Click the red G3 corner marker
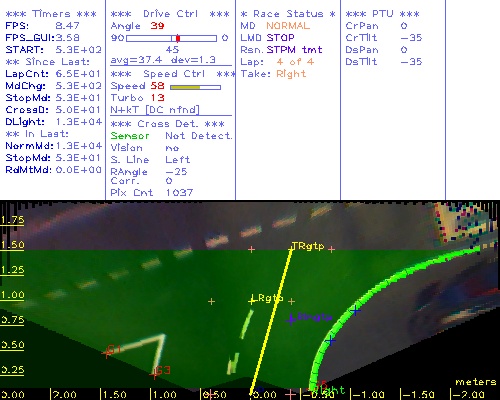This screenshot has height=400, width=500. (154, 375)
